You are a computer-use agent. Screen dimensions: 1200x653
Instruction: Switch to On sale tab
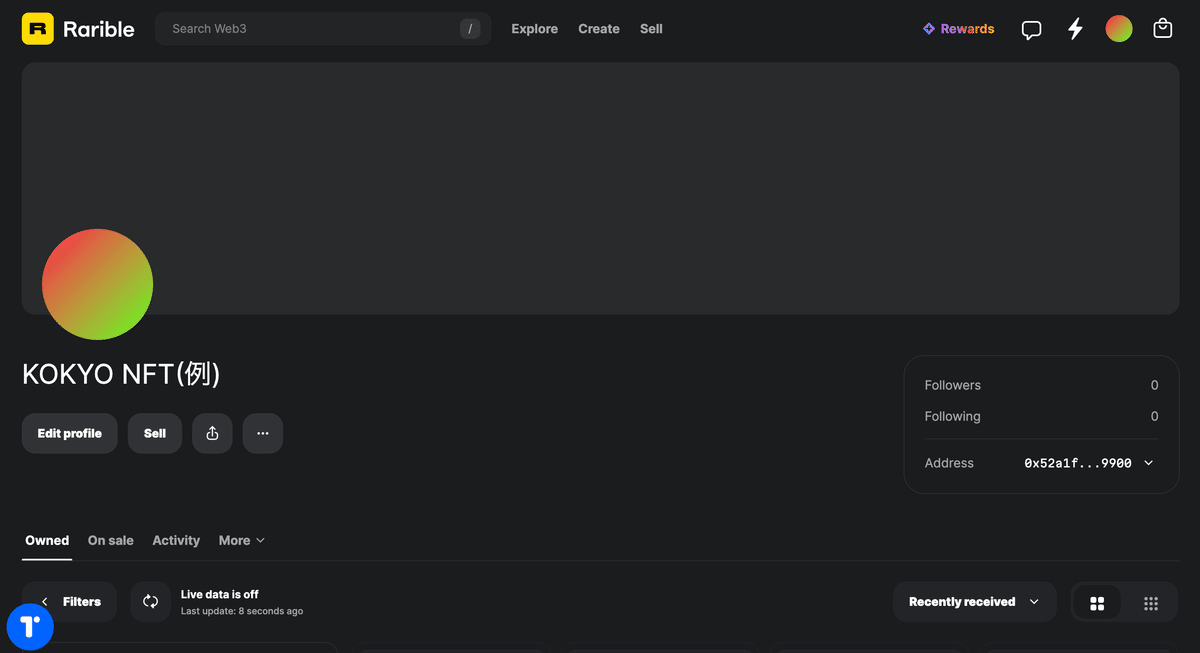click(110, 540)
